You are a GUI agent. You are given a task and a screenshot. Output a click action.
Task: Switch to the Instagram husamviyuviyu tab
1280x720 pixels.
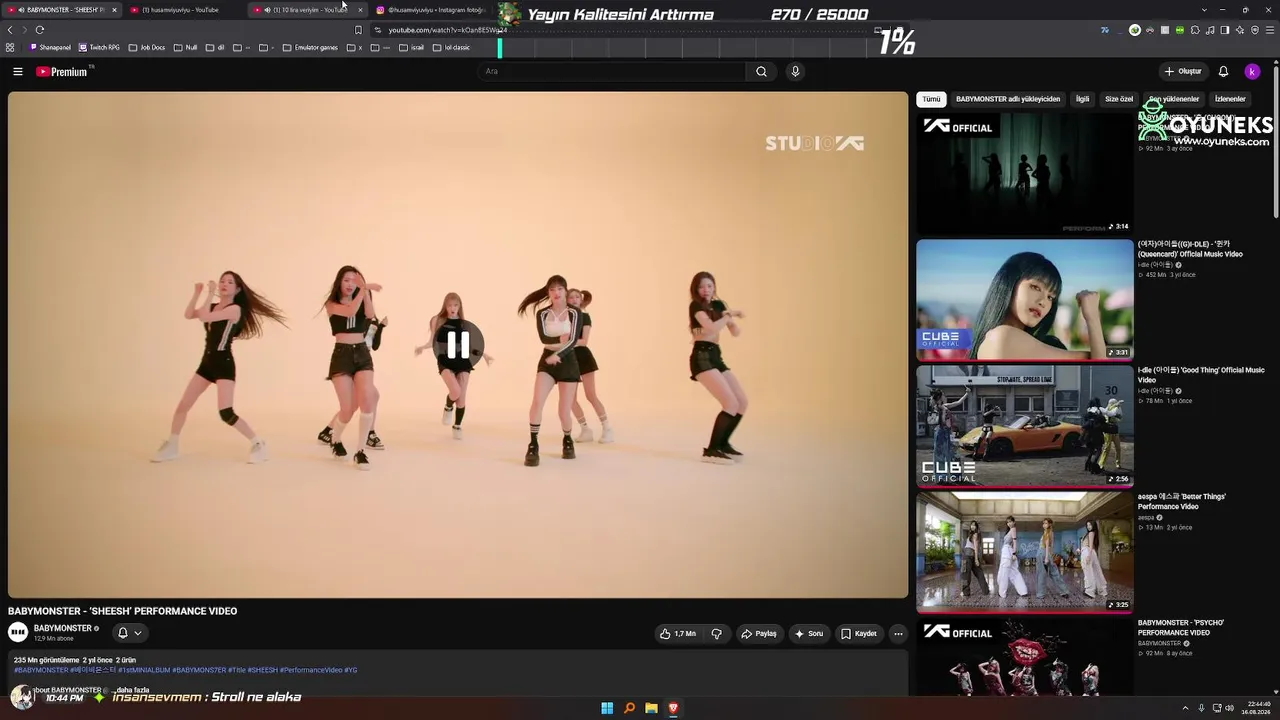click(x=430, y=10)
